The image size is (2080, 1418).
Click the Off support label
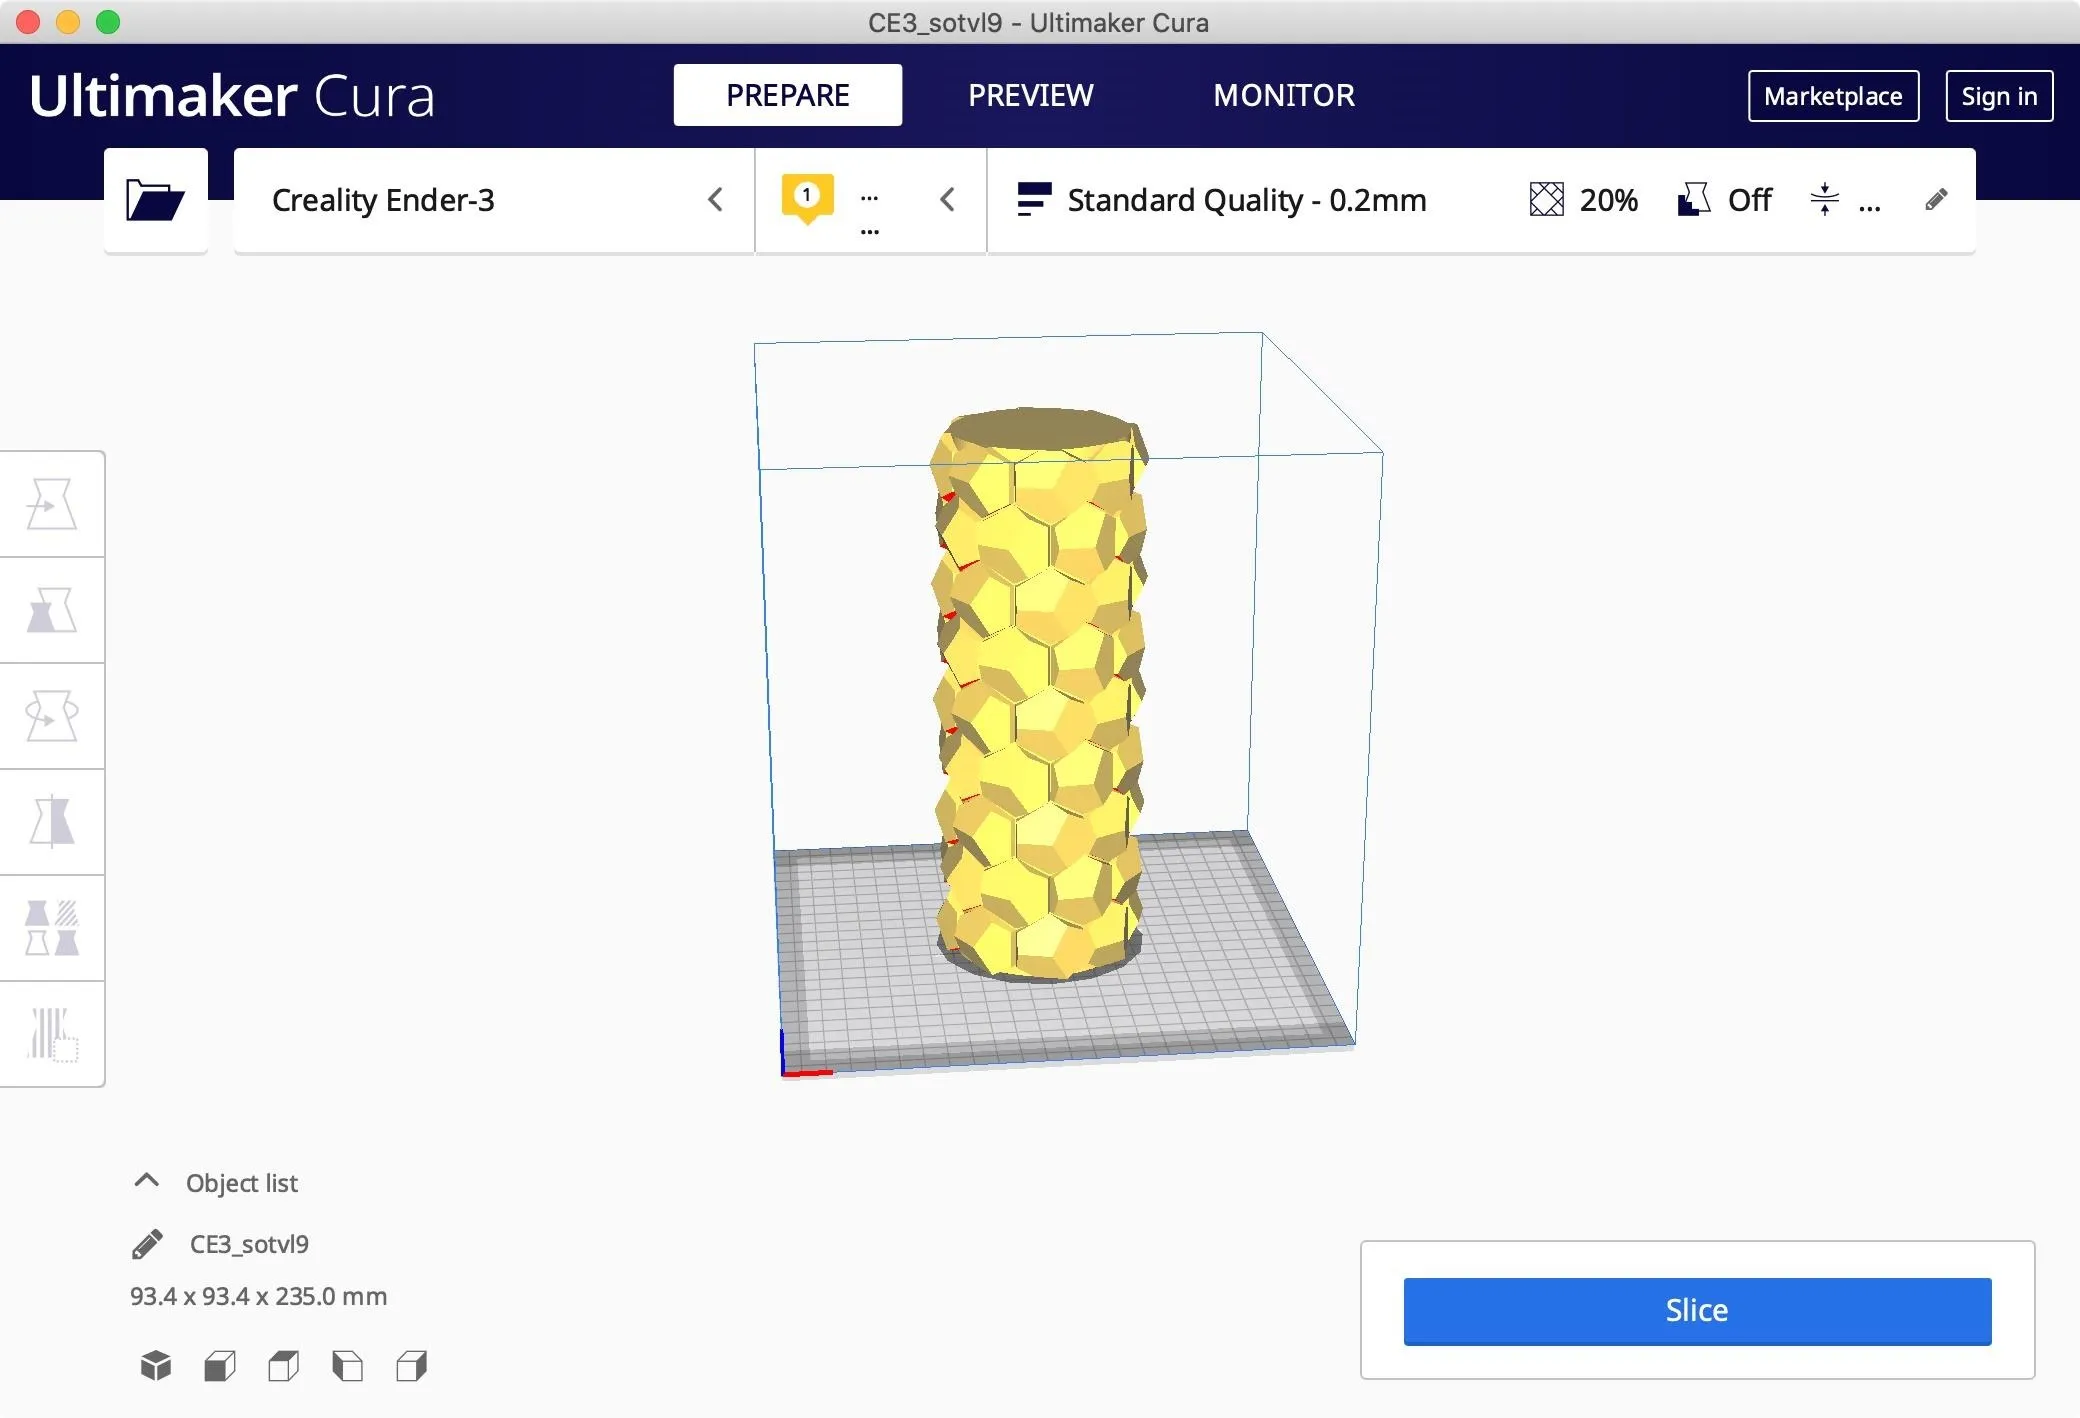[1750, 200]
